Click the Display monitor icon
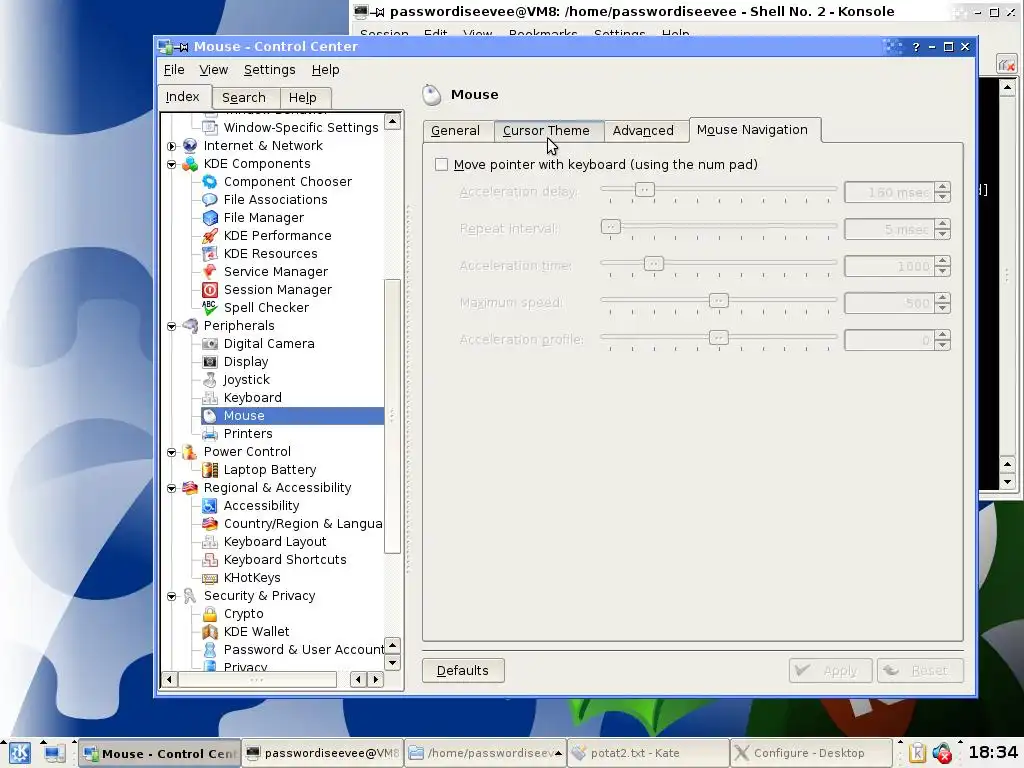This screenshot has width=1024, height=768. coord(210,362)
